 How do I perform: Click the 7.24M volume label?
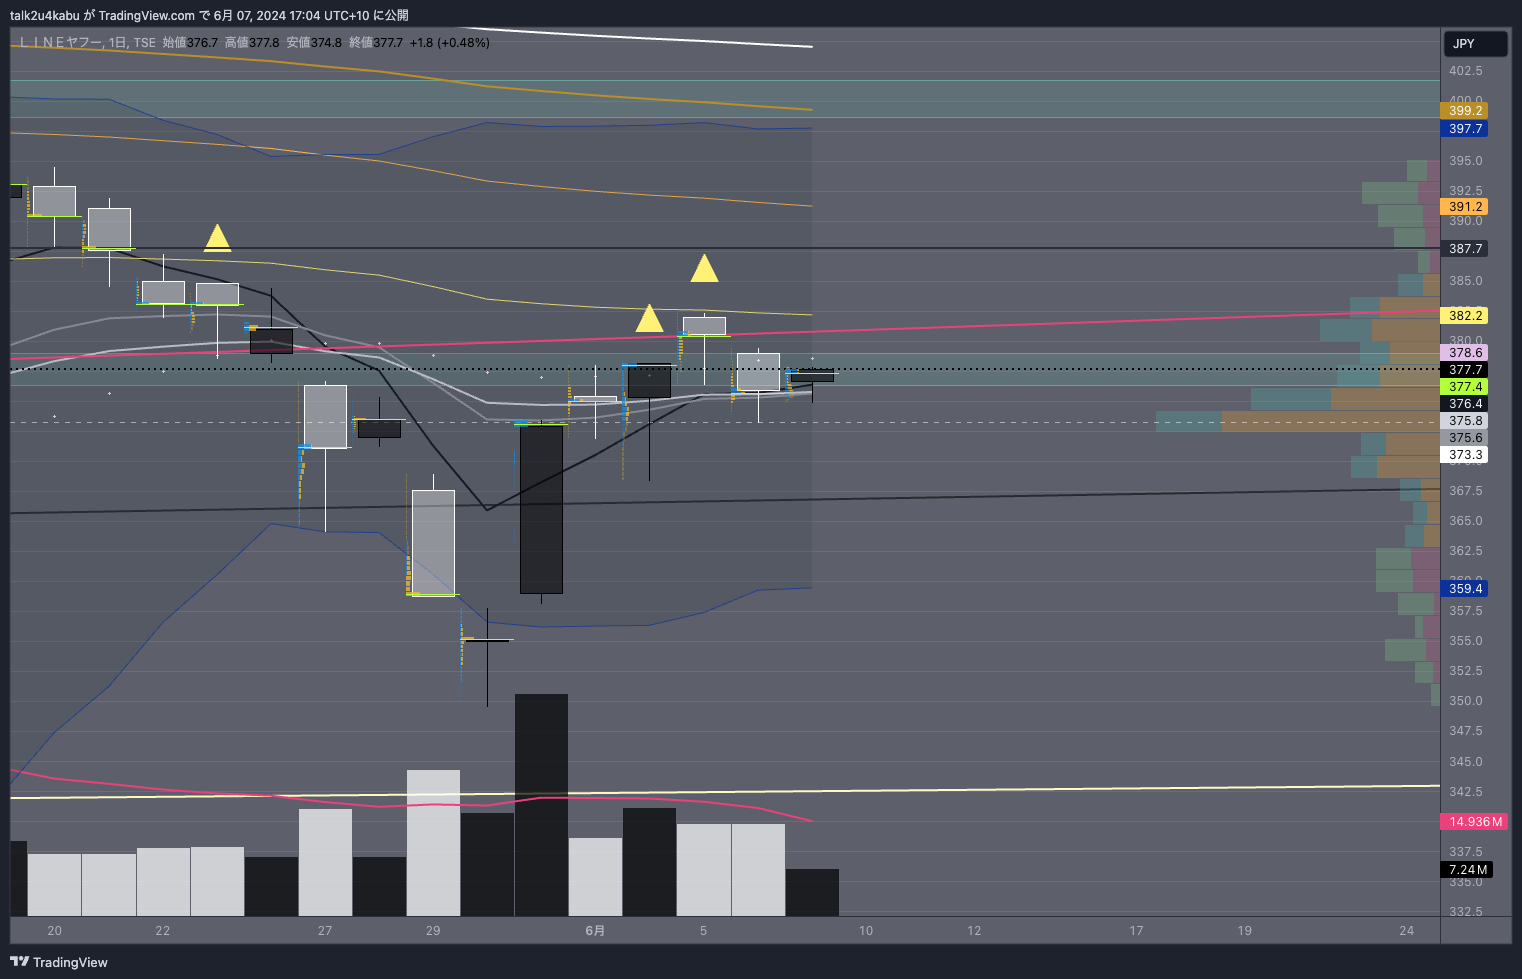click(1467, 870)
